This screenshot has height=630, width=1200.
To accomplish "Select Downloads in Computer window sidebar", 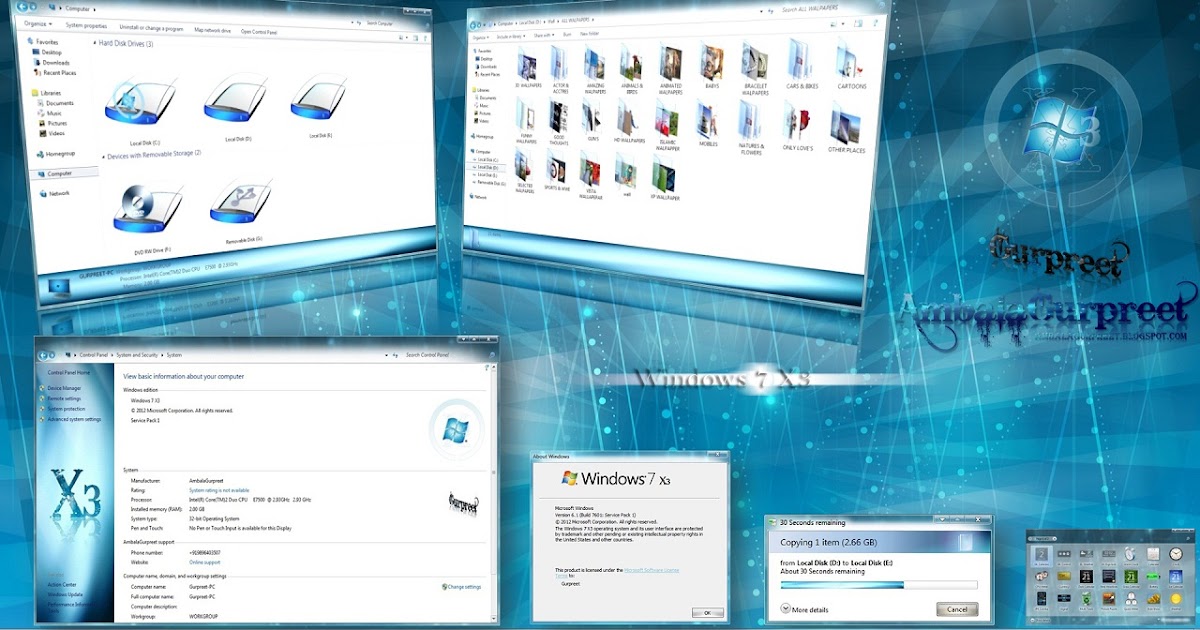I will (x=55, y=62).
